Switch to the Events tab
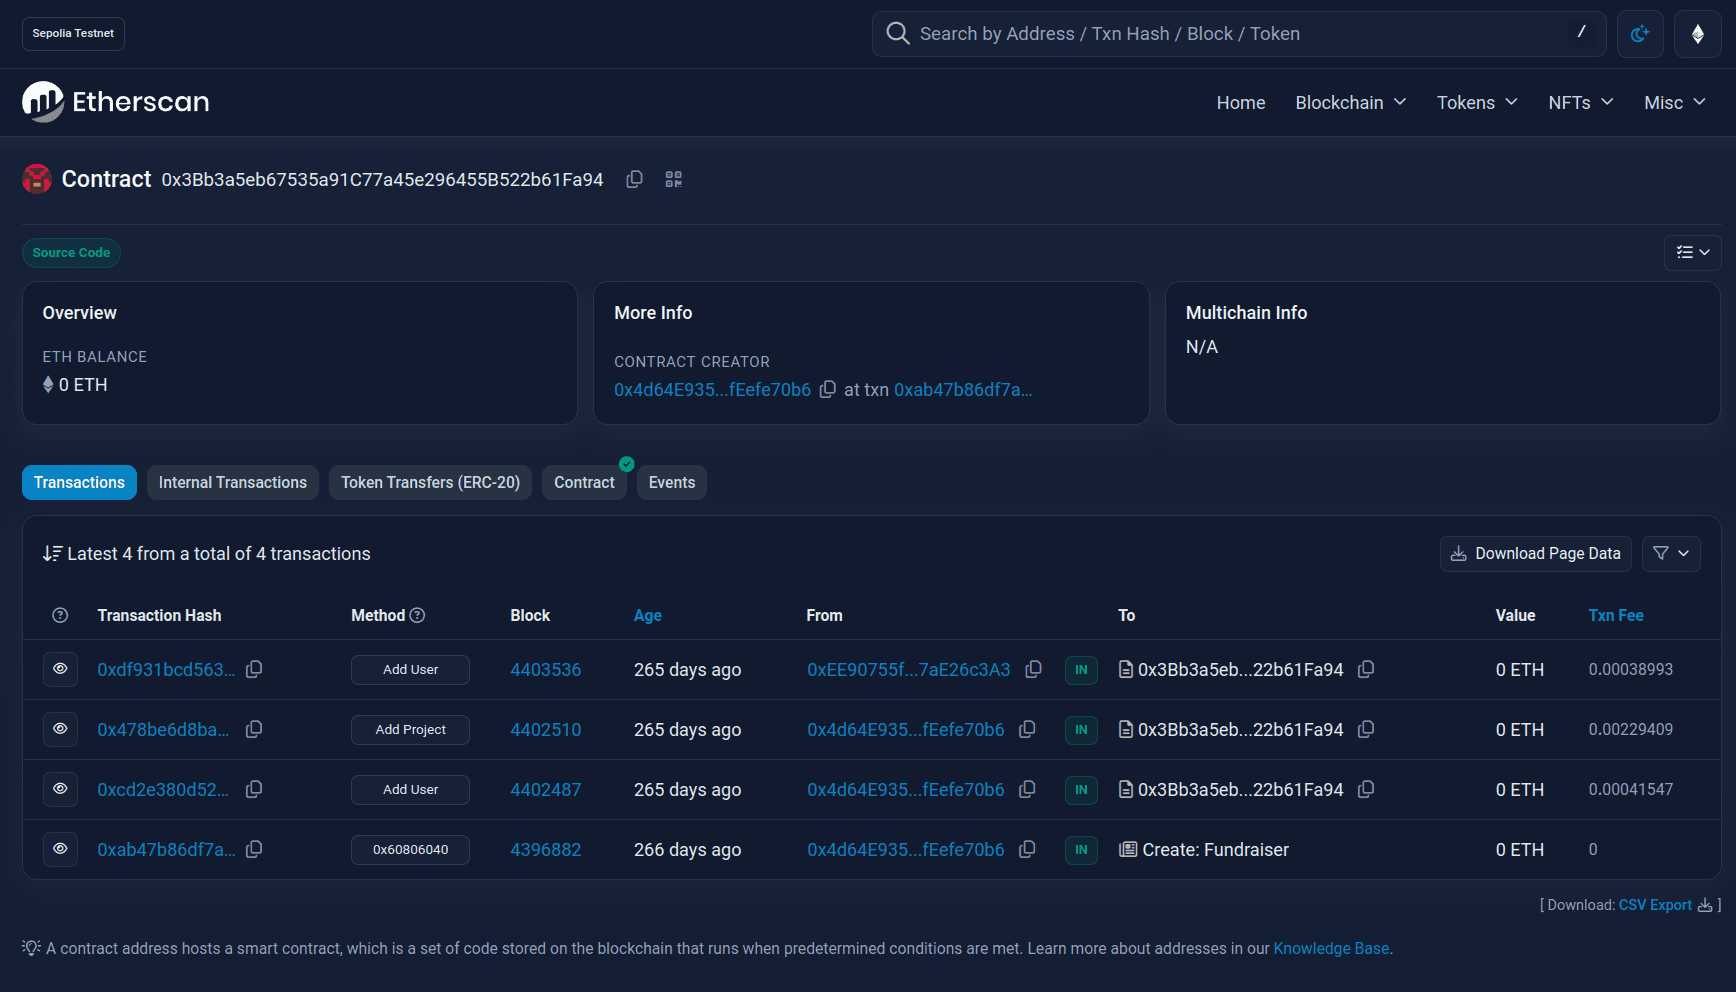Screen dimensions: 1736x992 pos(671,482)
